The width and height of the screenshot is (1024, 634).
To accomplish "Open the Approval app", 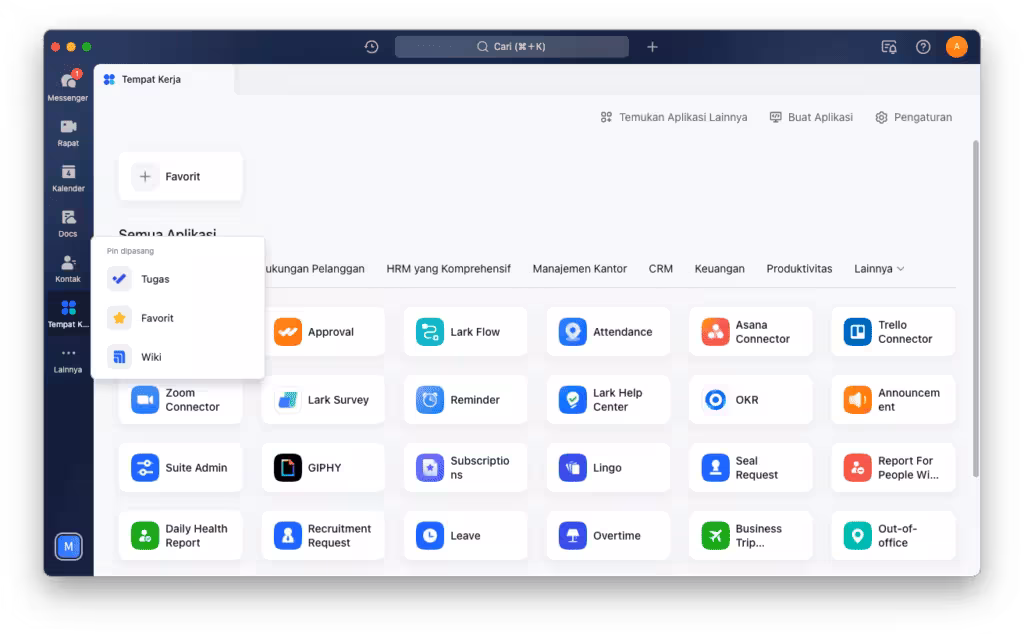I will pyautogui.click(x=323, y=332).
